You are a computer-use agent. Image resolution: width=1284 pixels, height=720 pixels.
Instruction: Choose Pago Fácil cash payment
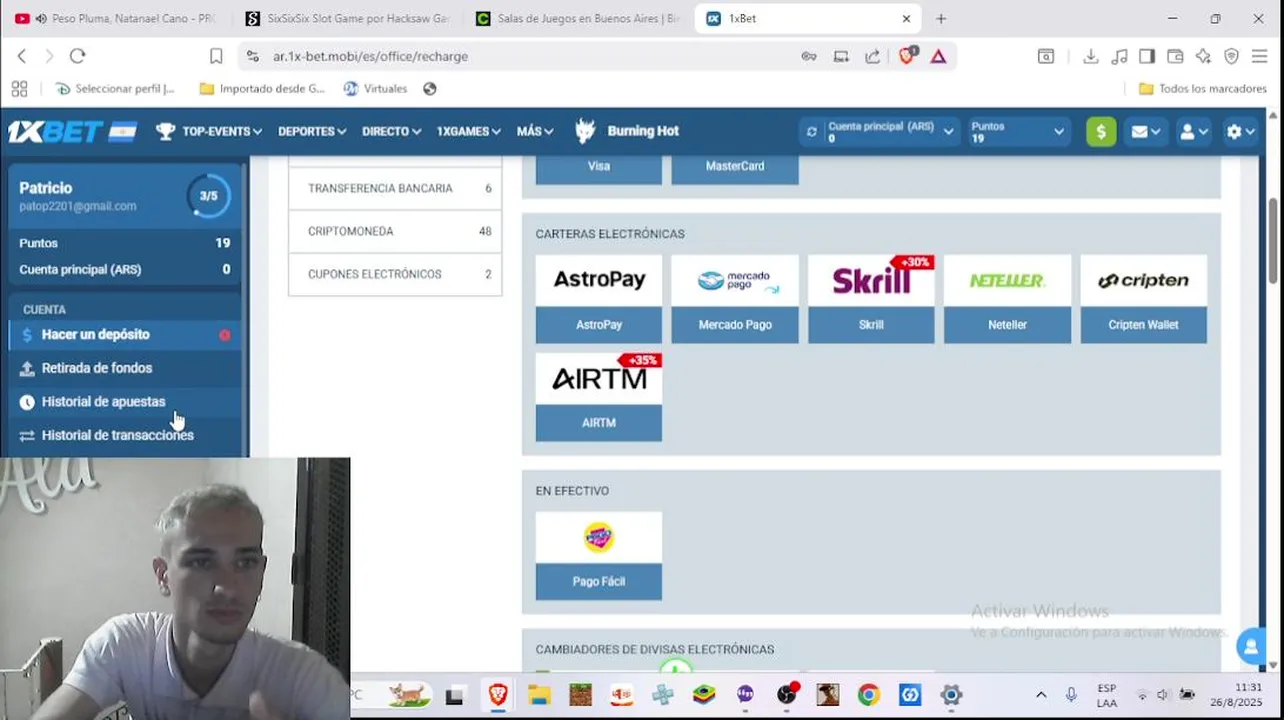pos(599,556)
